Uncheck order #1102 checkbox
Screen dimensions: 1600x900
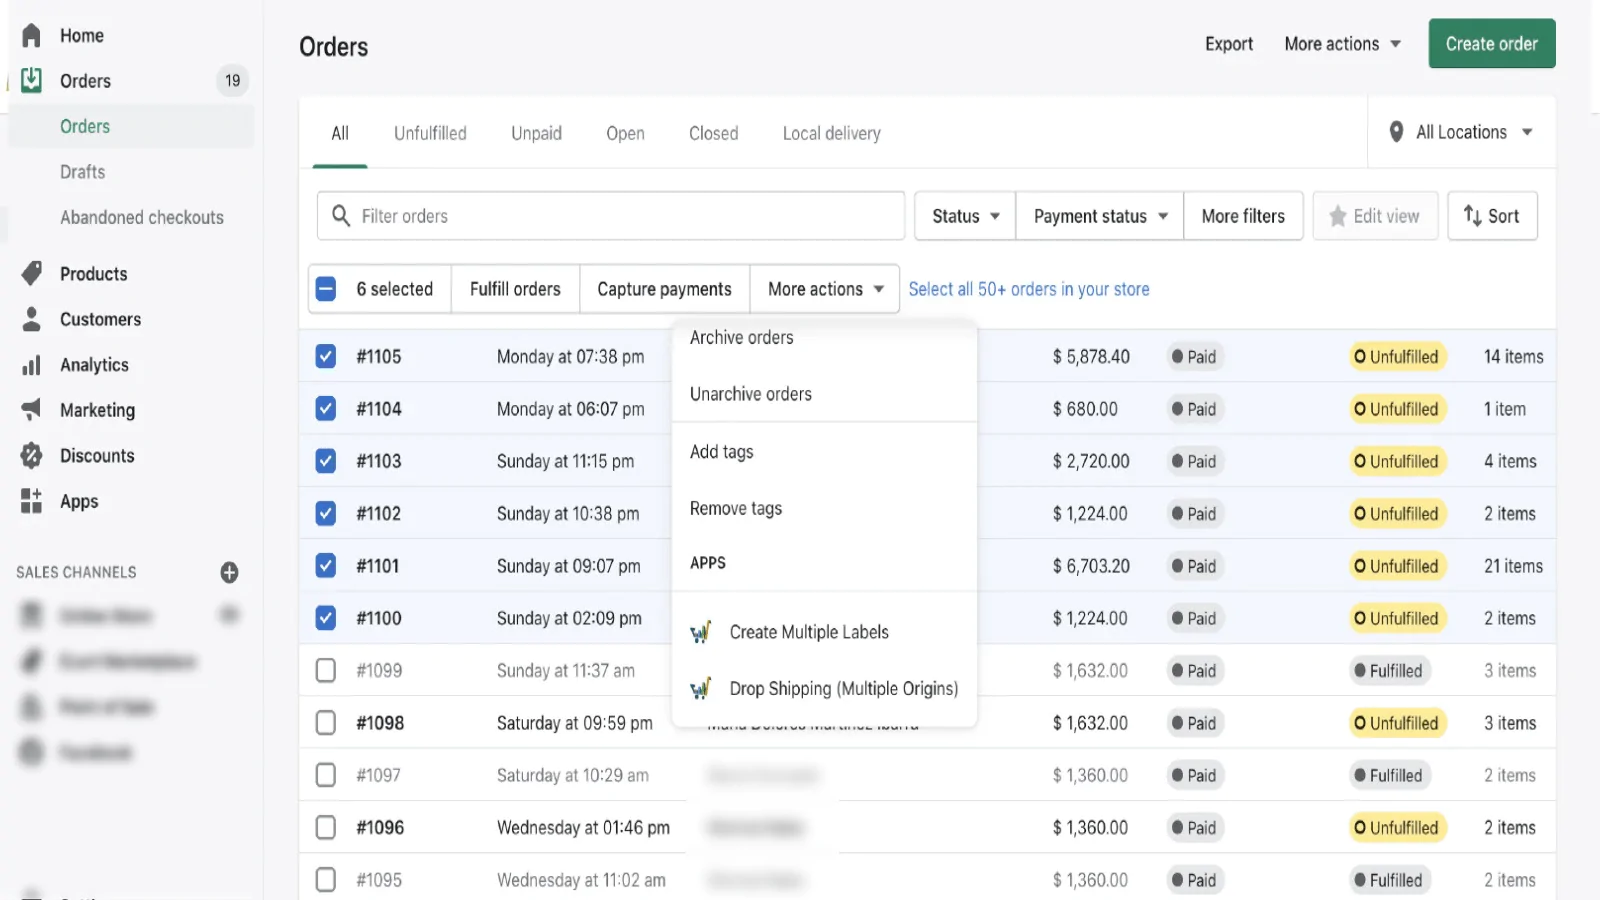point(326,513)
